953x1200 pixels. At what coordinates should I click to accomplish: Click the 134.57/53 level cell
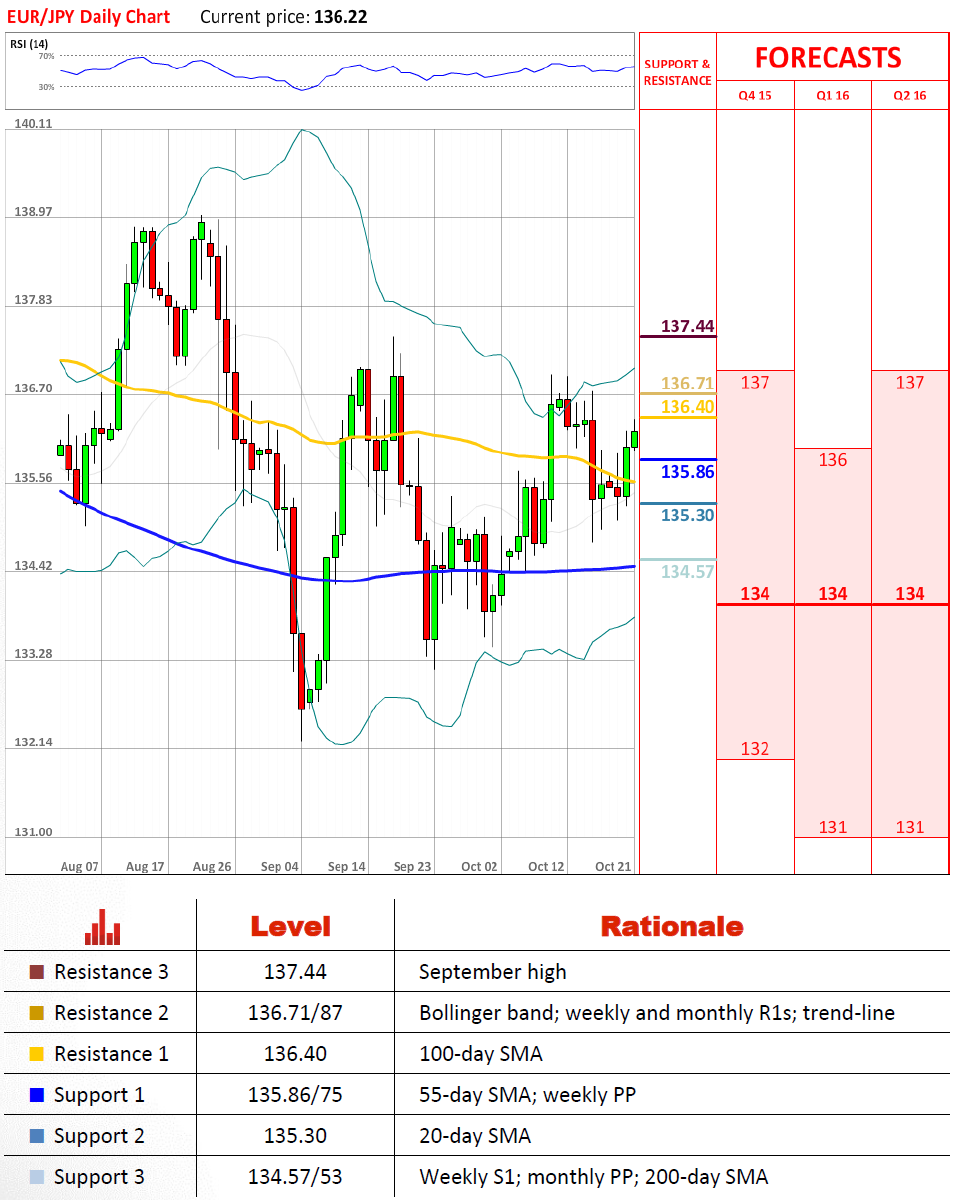tap(295, 1177)
